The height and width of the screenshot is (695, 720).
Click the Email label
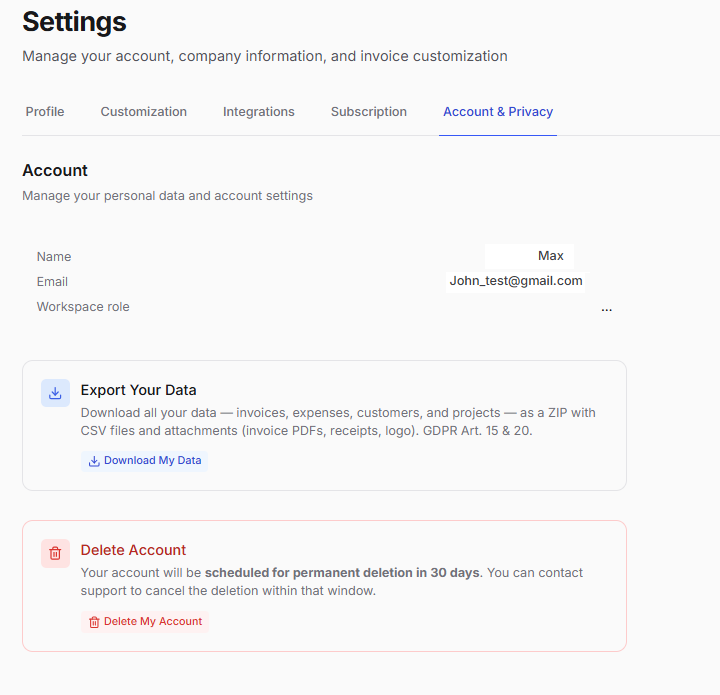point(52,282)
